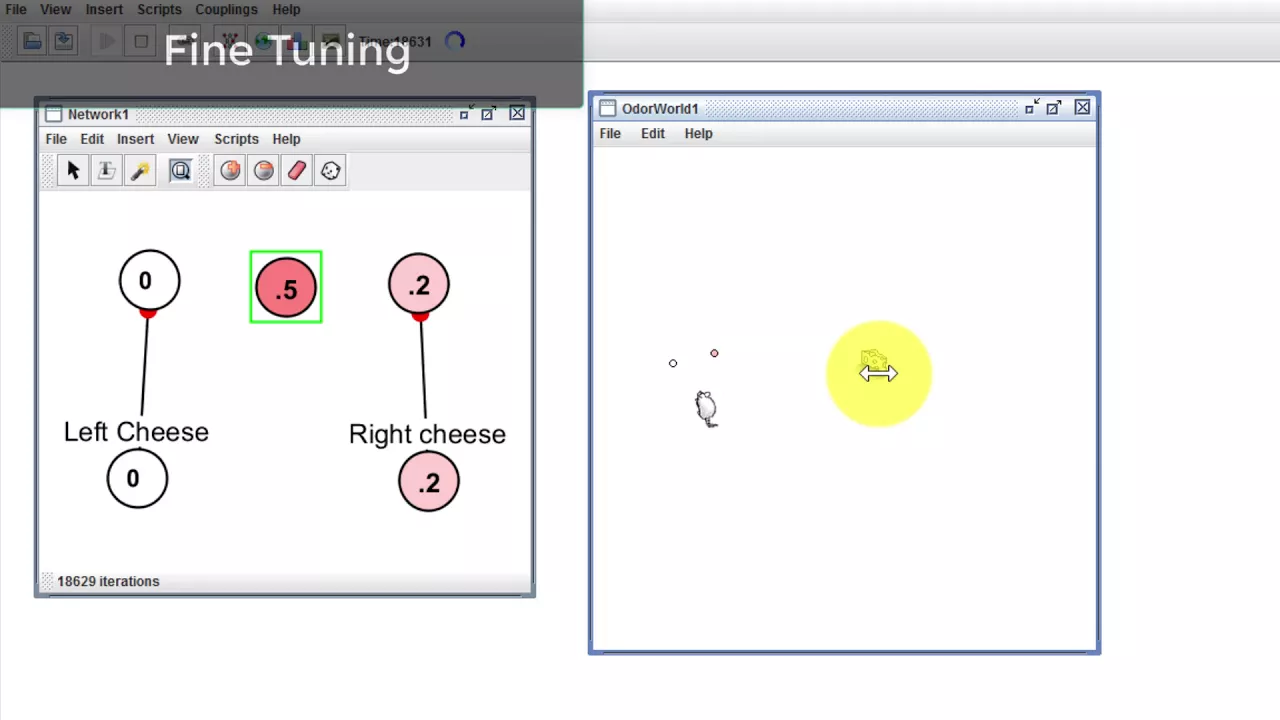Choose the text tool in Network1 toolbar
The width and height of the screenshot is (1280, 720).
coord(106,171)
